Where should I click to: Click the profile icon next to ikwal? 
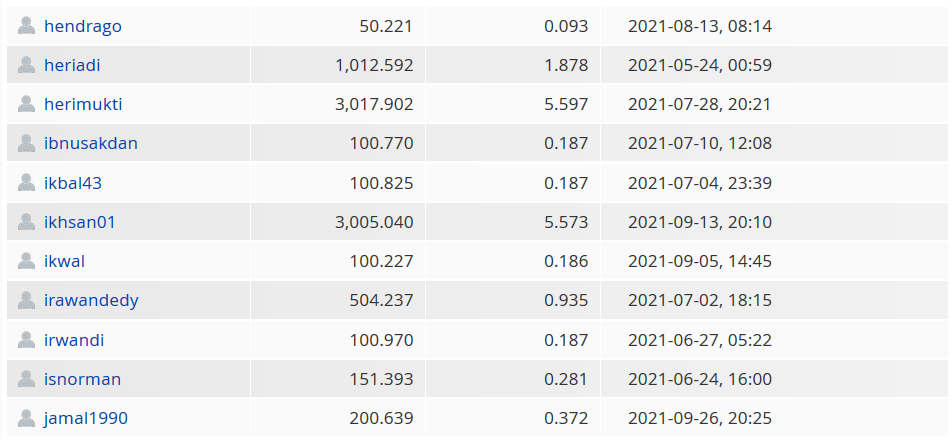tap(26, 261)
